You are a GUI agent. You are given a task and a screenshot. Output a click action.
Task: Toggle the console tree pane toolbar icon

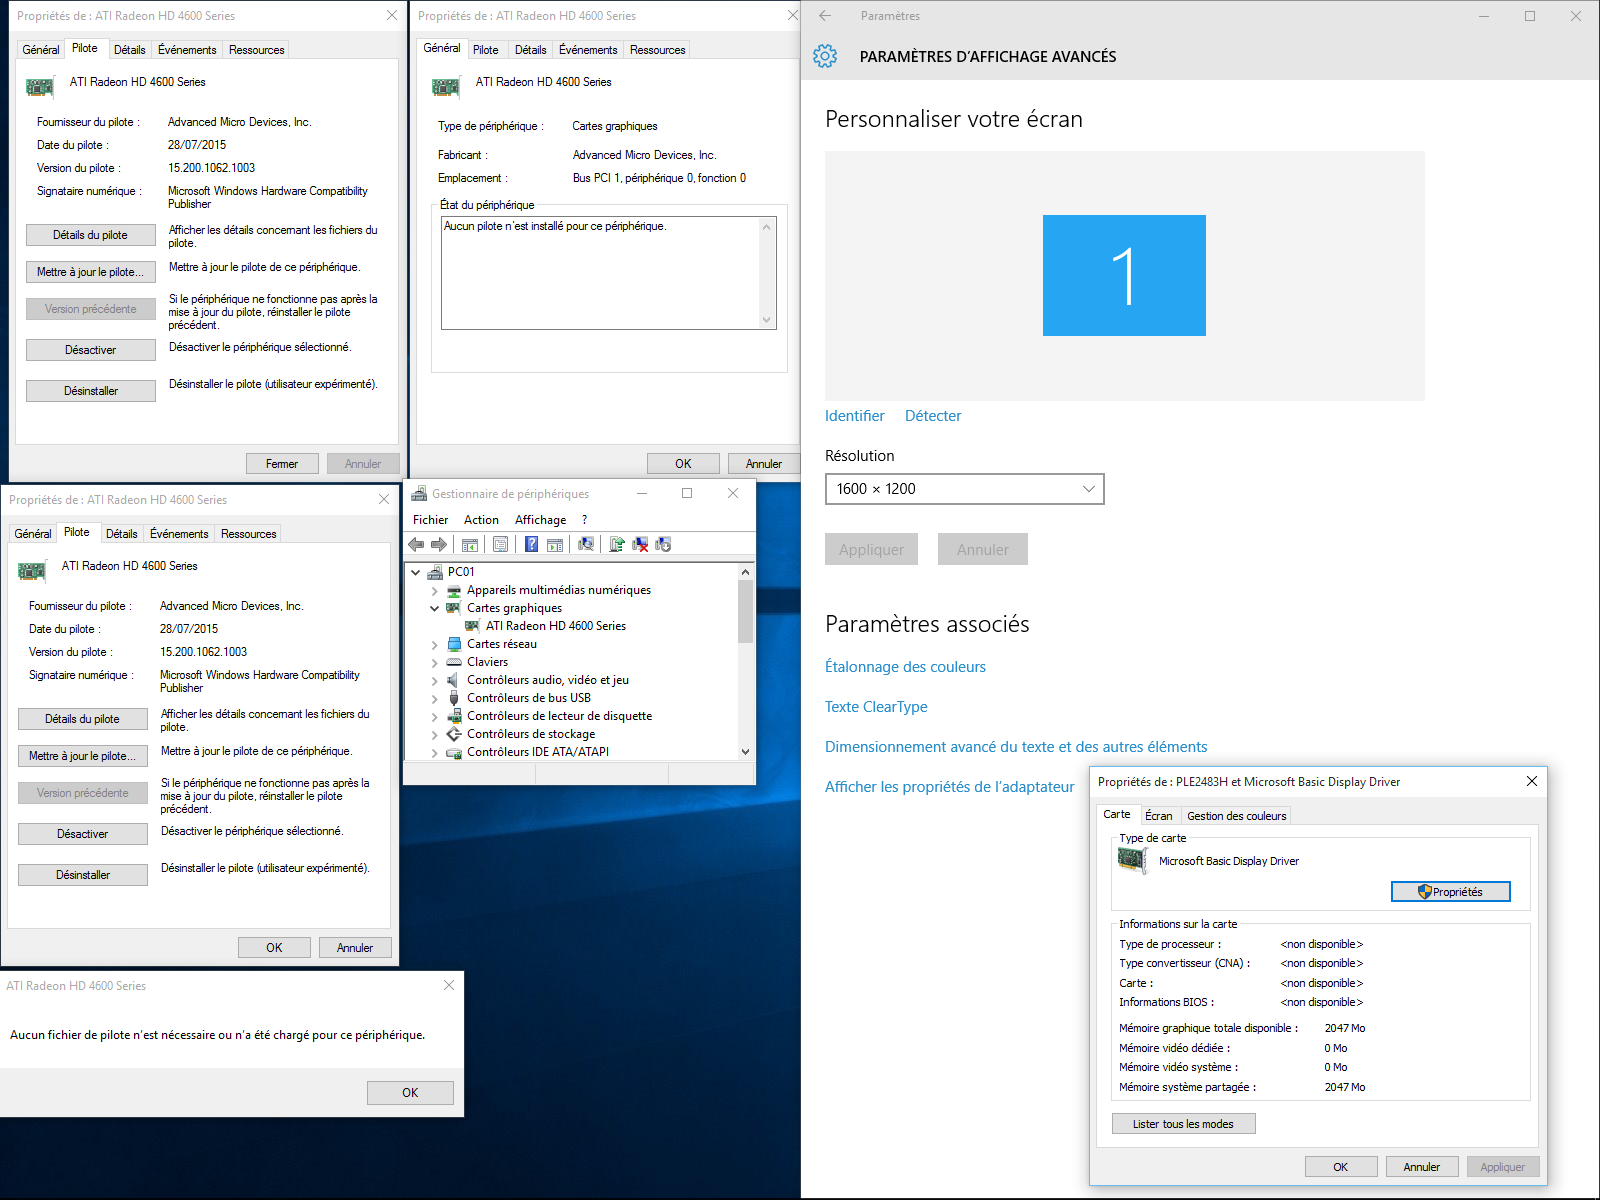[x=470, y=544]
